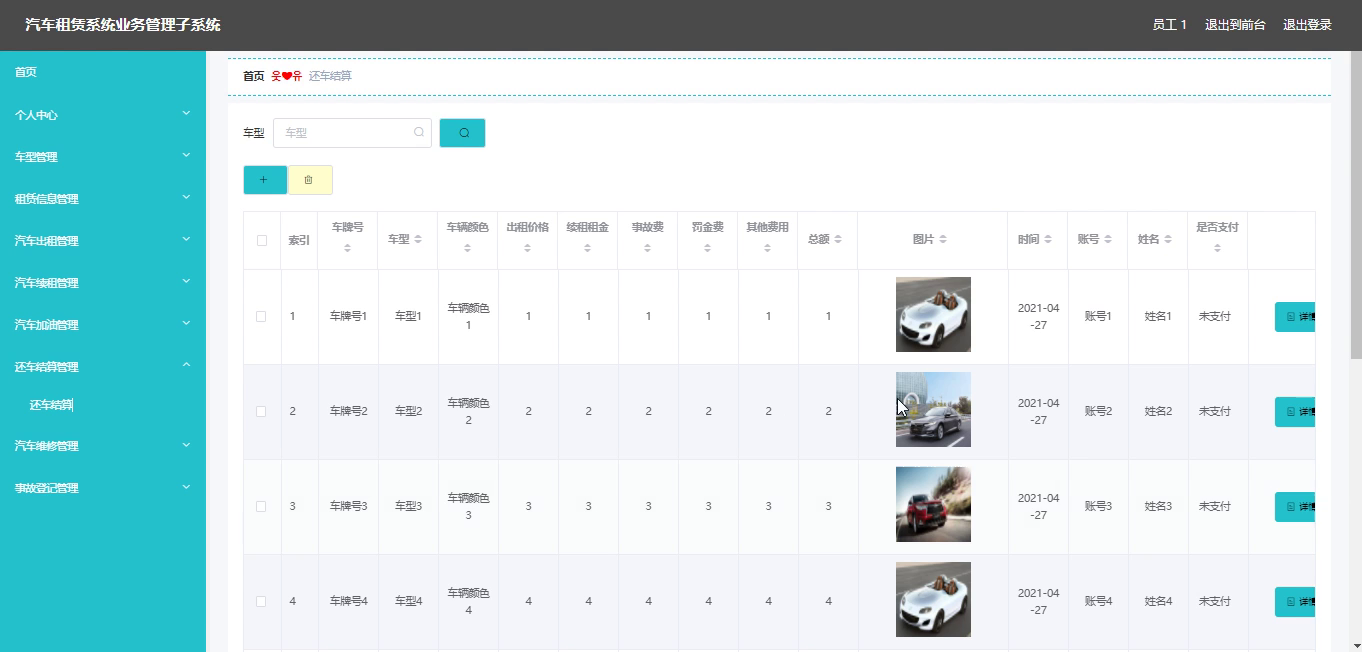Click cell 姓名3

[1158, 506]
